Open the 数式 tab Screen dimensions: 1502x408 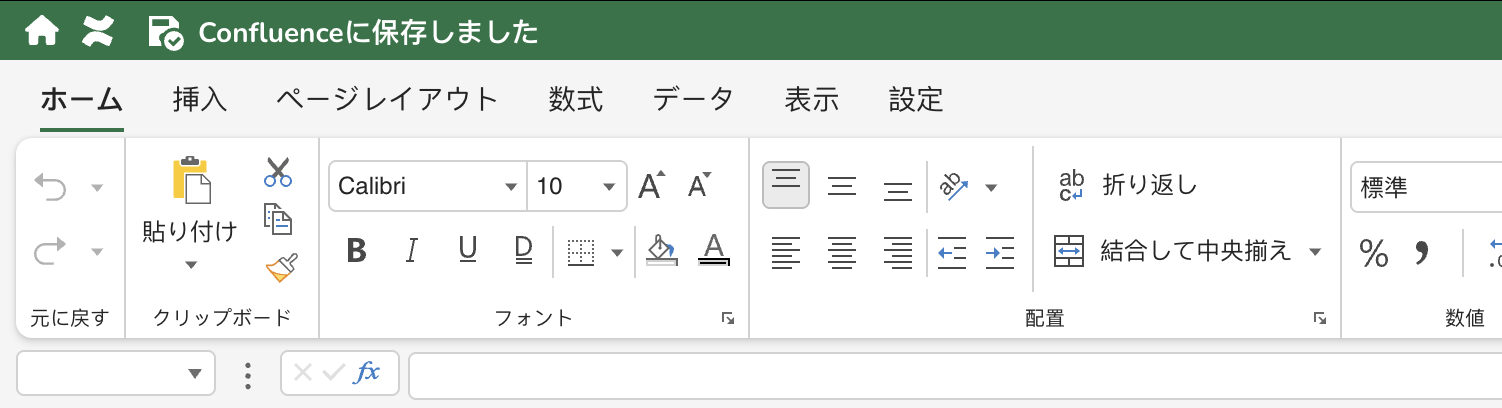click(576, 100)
